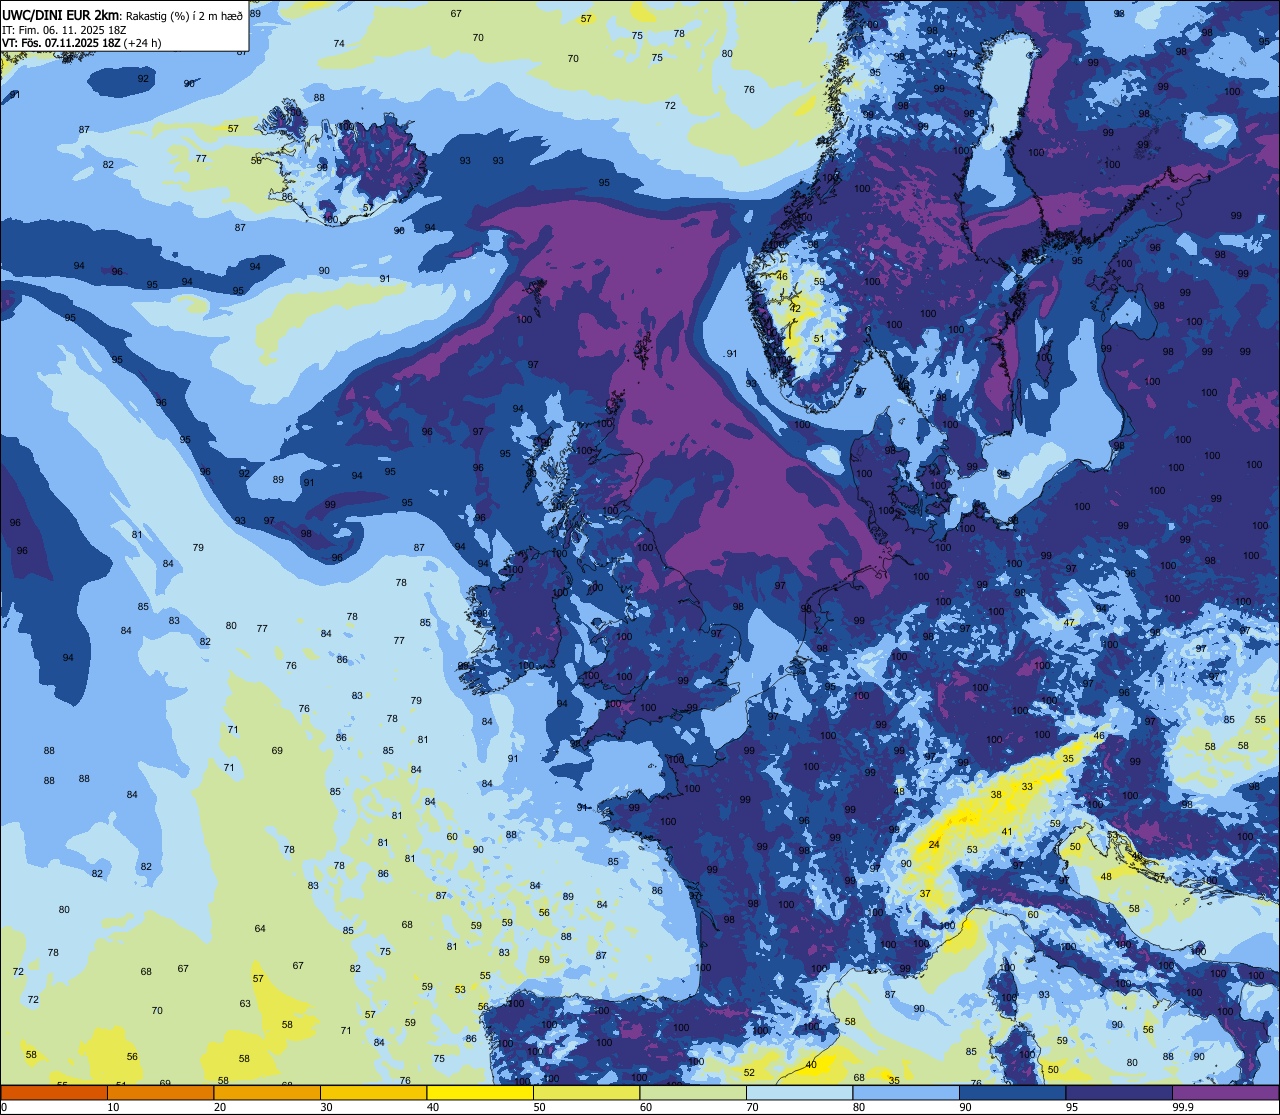Click the '24' humidity value over the Alps
This screenshot has height=1115, width=1280.
pos(934,845)
